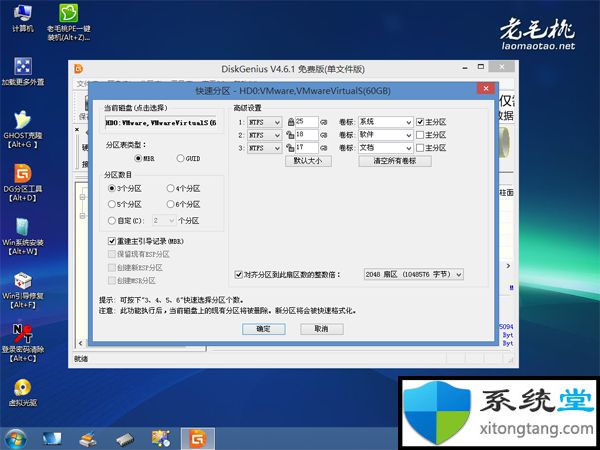
Task: Launch GHOST克隆 desktop shortcut
Action: [x=23, y=129]
